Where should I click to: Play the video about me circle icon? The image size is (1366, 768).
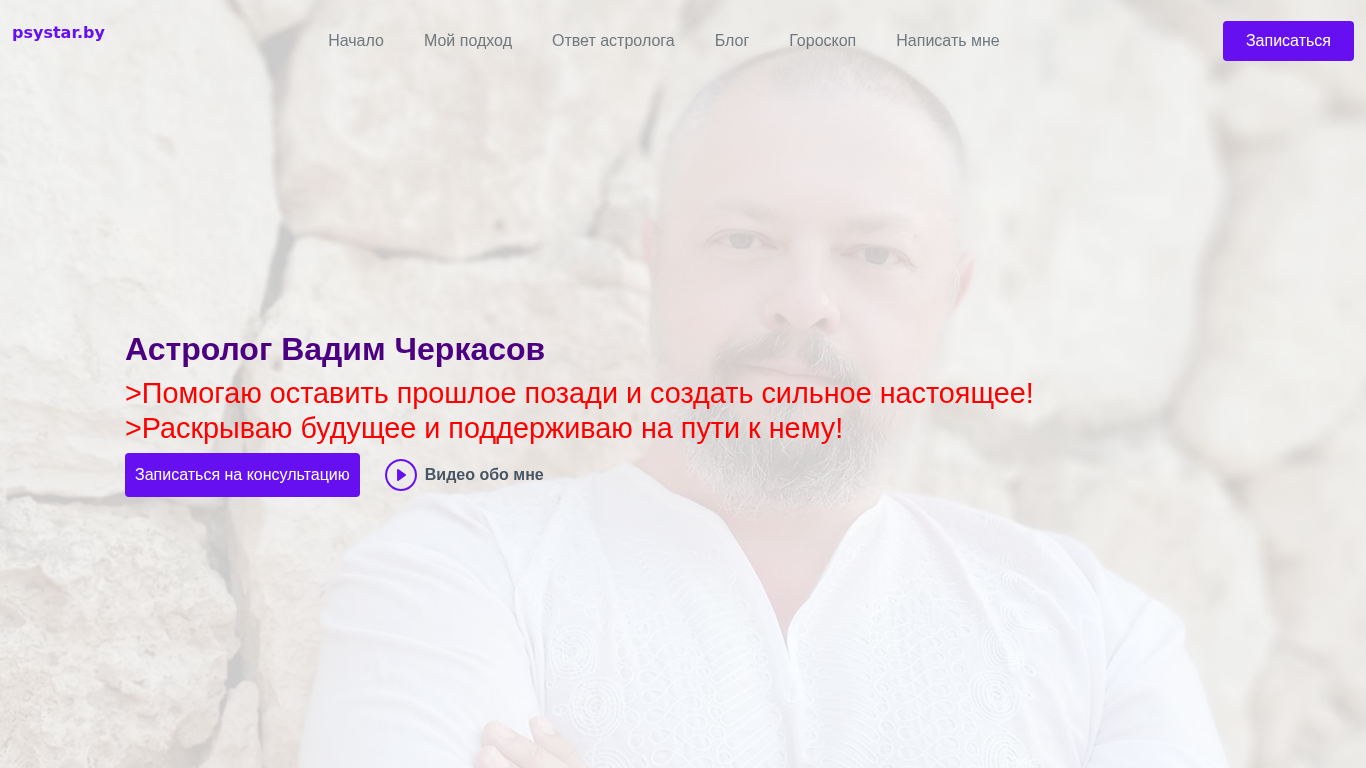coord(401,475)
